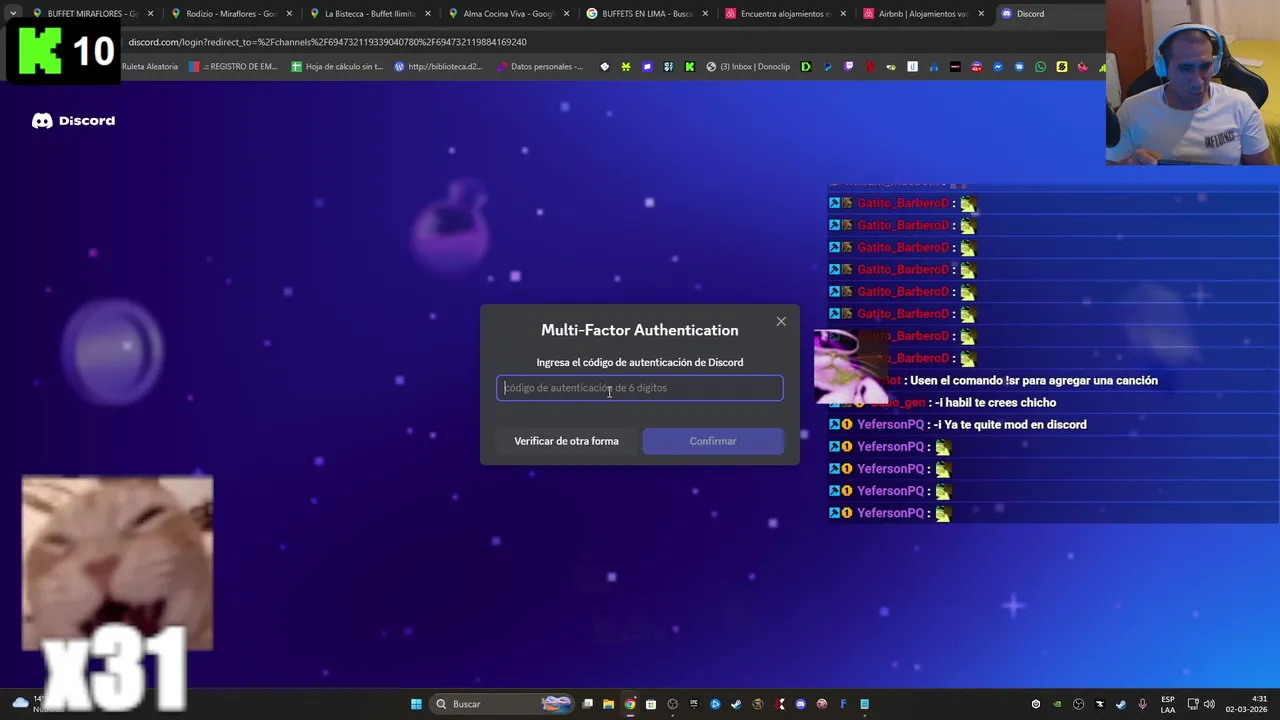Screen dimensions: 1280x720
Task: Click the webcam feed at top right
Action: coord(1193,82)
